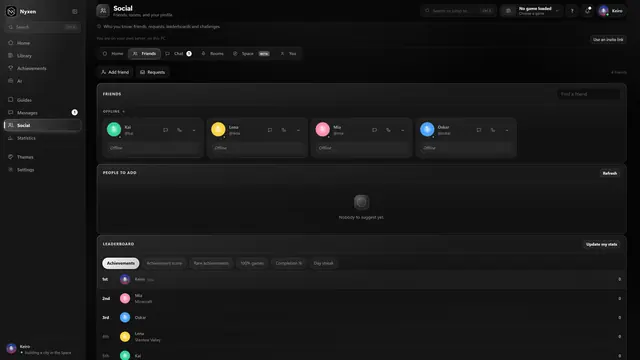Start a chat with Kai

[x=165, y=130]
